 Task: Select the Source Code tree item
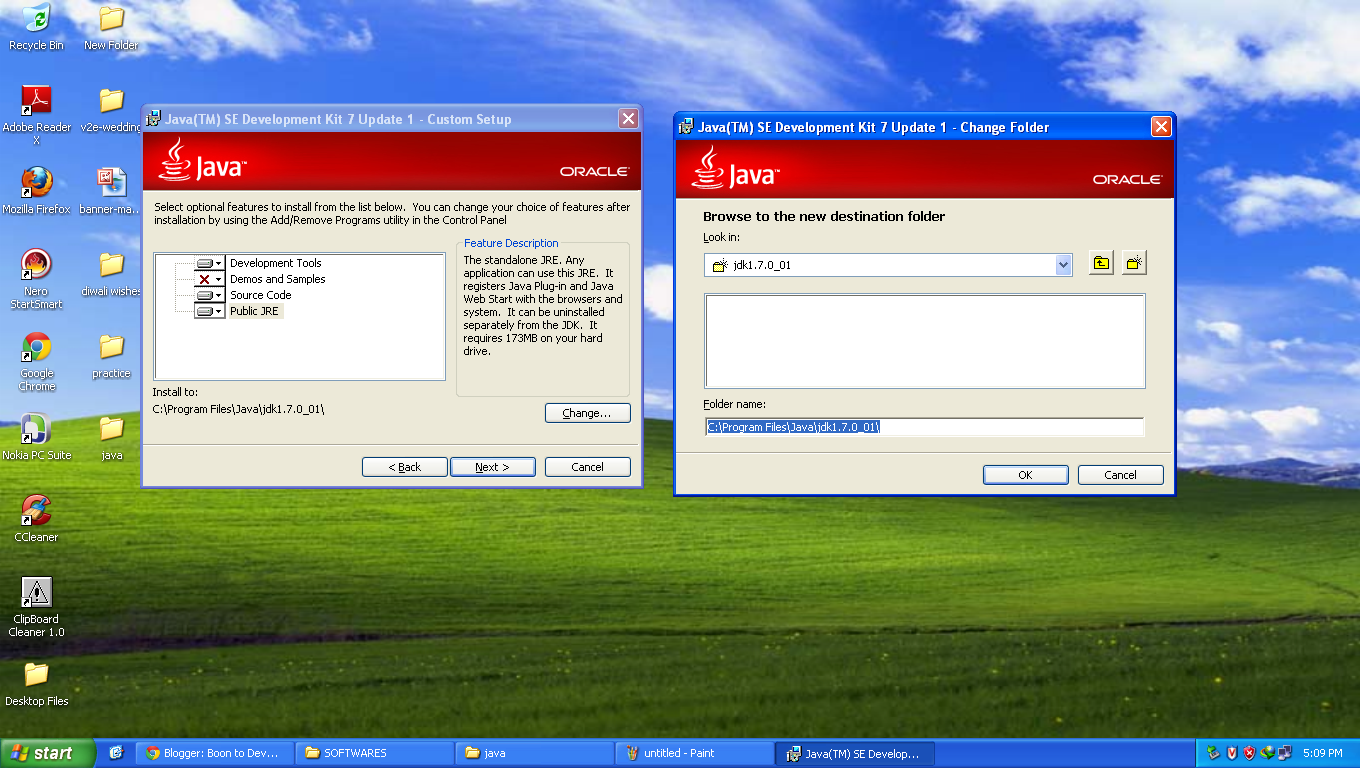261,295
